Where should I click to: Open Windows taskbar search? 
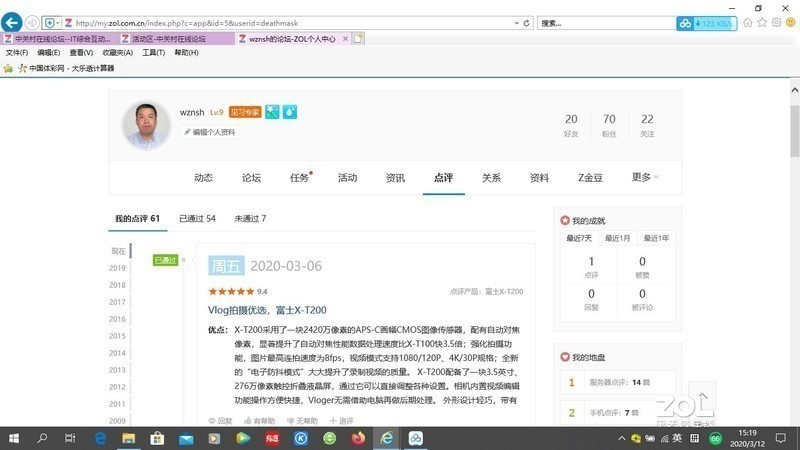(42, 438)
